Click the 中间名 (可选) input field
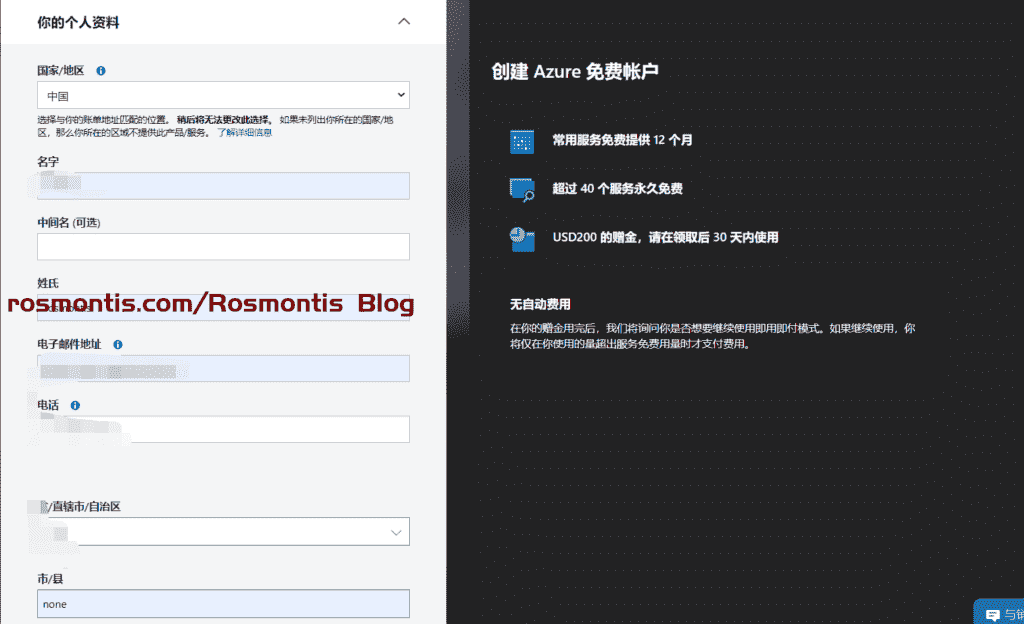The height and width of the screenshot is (624, 1024). pos(223,247)
